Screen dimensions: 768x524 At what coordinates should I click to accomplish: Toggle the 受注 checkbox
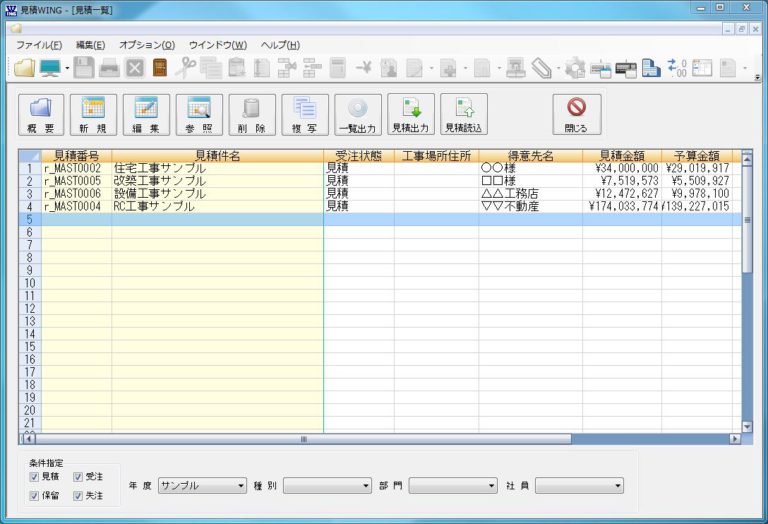pyautogui.click(x=78, y=478)
